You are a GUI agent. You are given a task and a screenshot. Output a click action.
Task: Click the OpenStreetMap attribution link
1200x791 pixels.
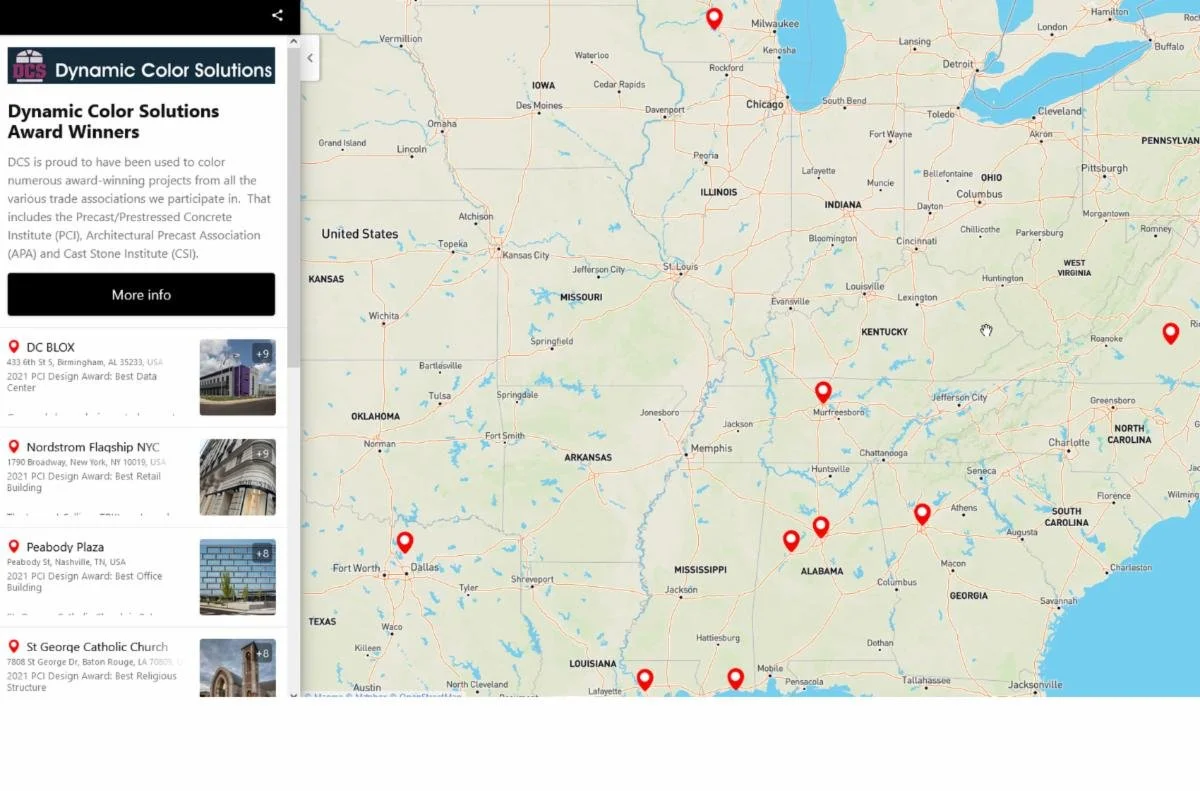pyautogui.click(x=428, y=696)
